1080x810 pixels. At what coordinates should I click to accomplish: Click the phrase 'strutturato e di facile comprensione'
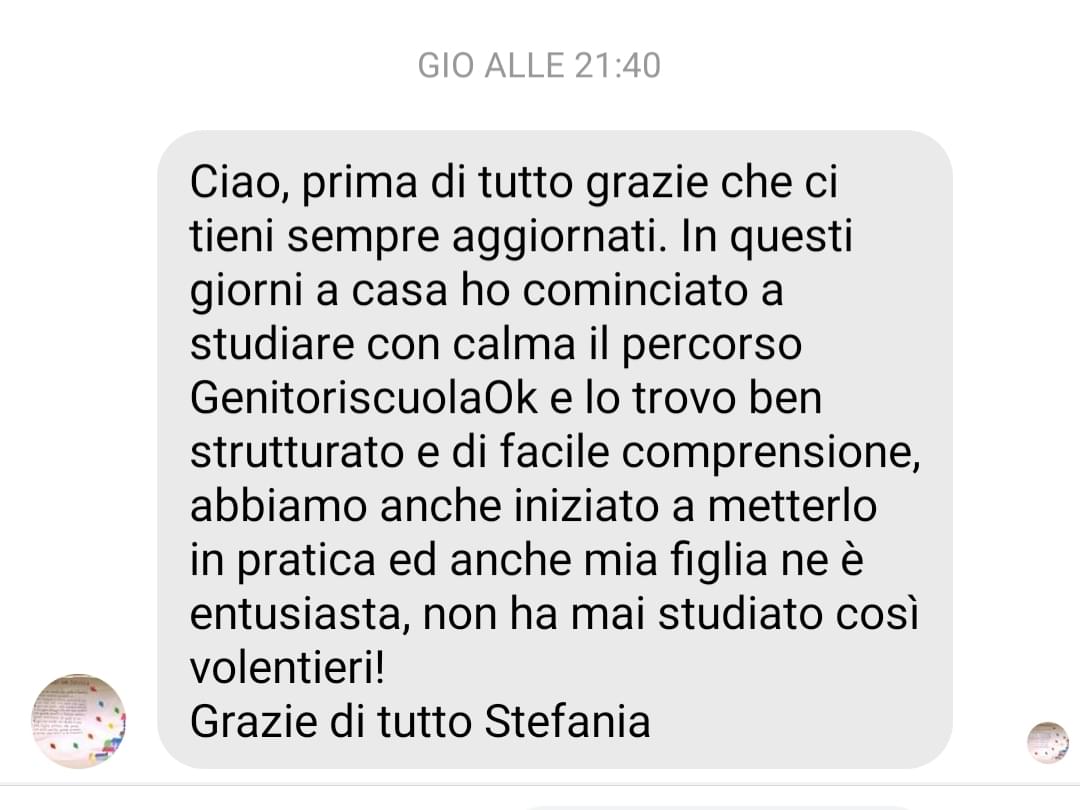click(554, 453)
